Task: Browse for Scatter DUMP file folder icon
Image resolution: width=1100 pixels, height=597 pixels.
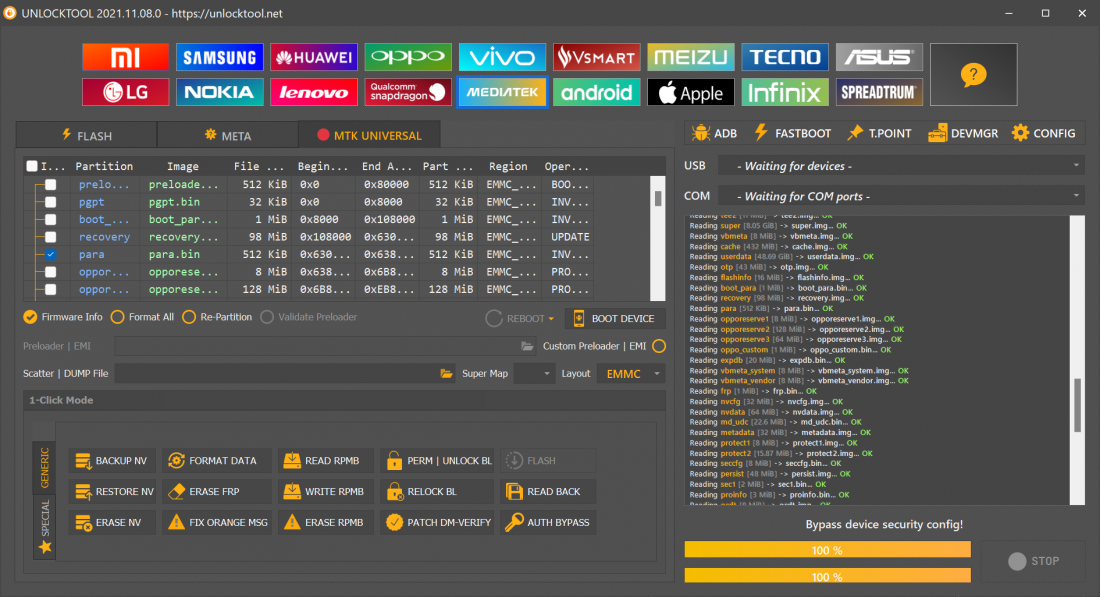Action: point(446,374)
